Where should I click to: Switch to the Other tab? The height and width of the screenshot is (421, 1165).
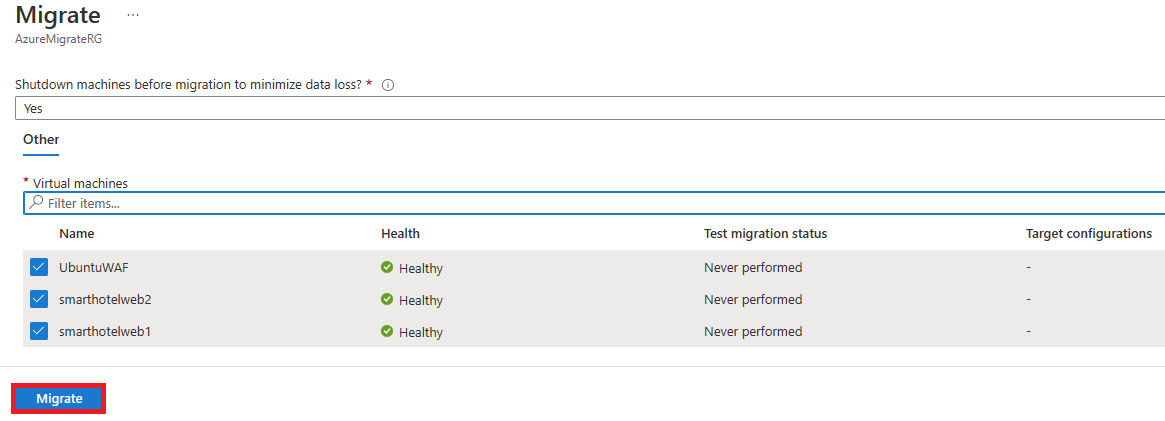click(41, 140)
